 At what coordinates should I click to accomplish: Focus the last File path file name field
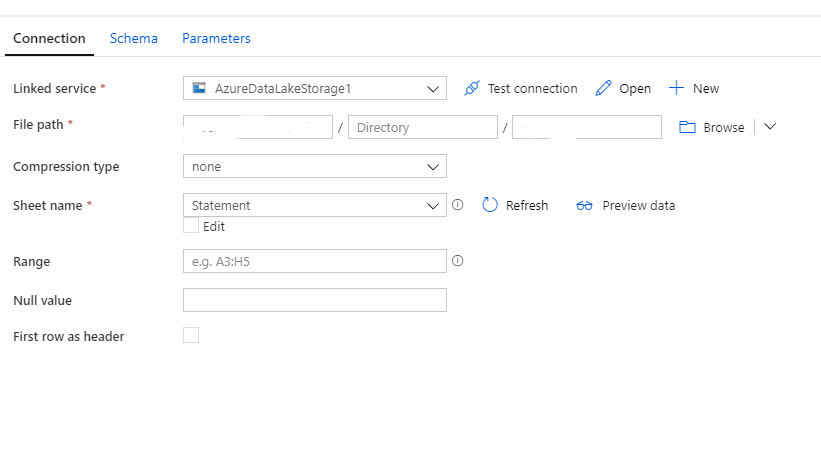pyautogui.click(x=586, y=127)
